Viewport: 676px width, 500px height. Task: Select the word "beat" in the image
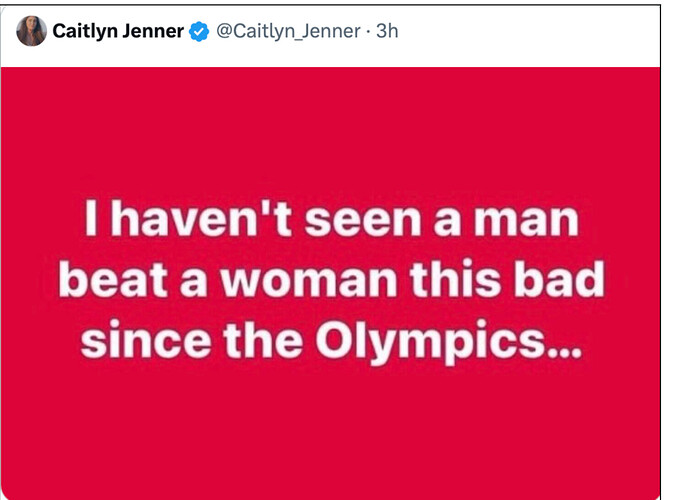pos(113,279)
